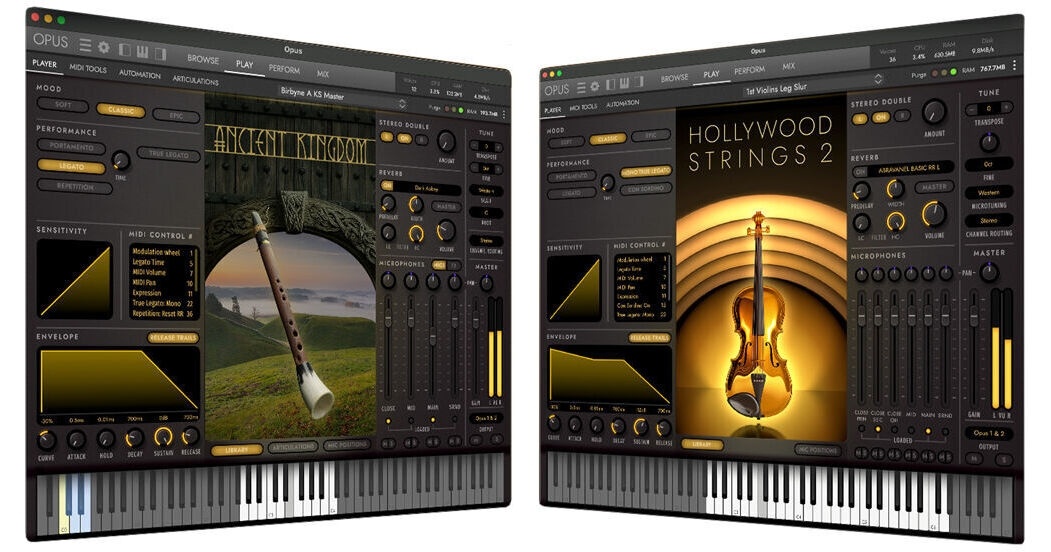Viewport: 1051px width, 552px height.
Task: Click the settings gear in right Opus window
Action: [594, 89]
